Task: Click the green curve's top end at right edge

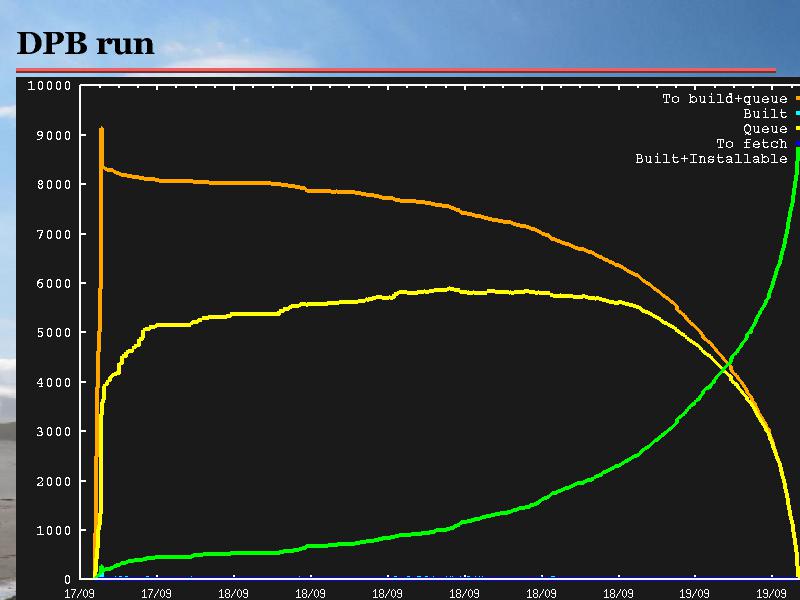Action: (797, 152)
